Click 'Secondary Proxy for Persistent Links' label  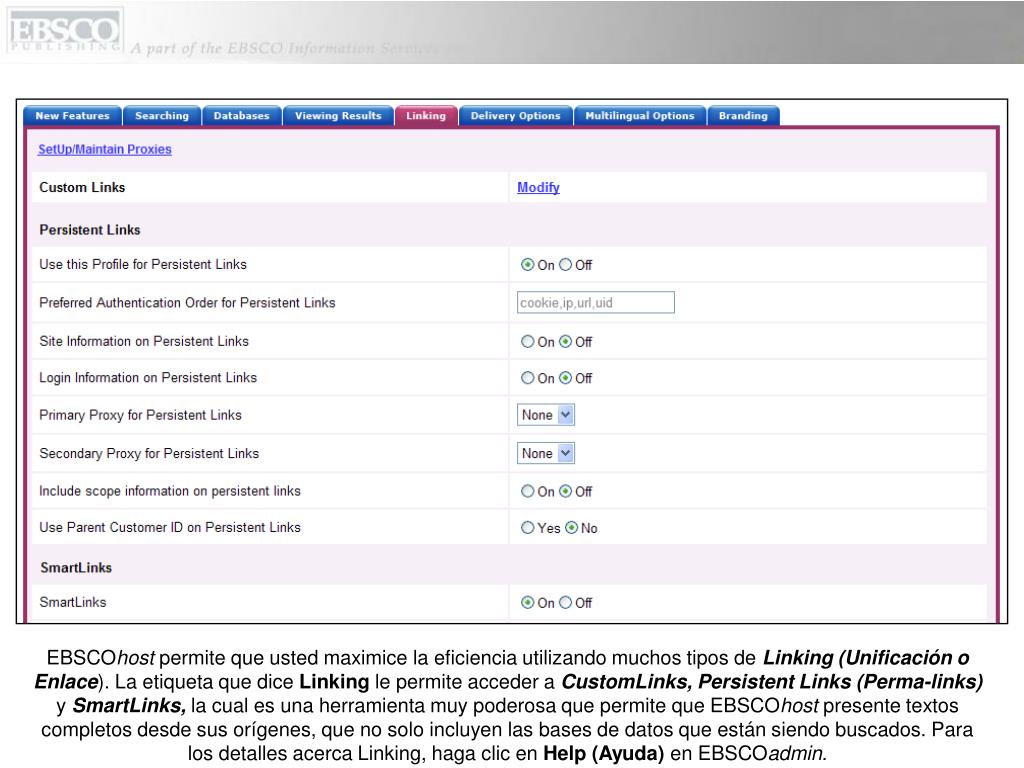[149, 453]
